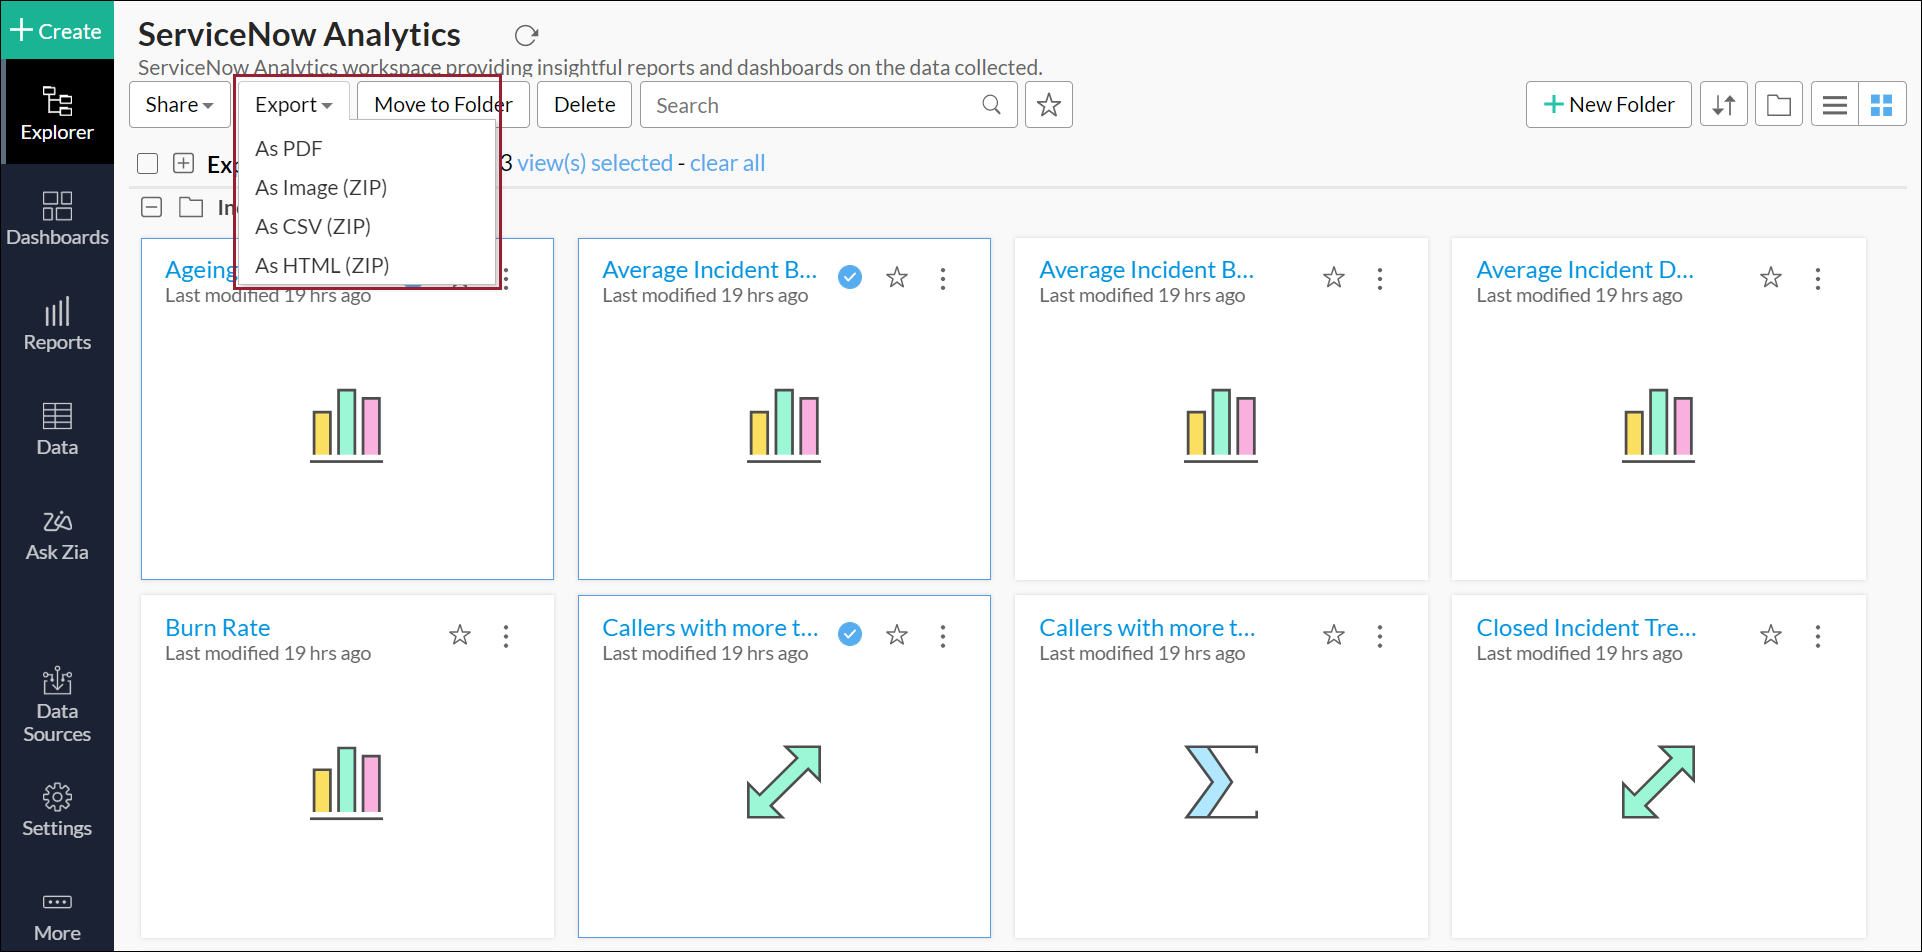Mark Burn Rate as favorite
1922x952 pixels.
pyautogui.click(x=460, y=635)
